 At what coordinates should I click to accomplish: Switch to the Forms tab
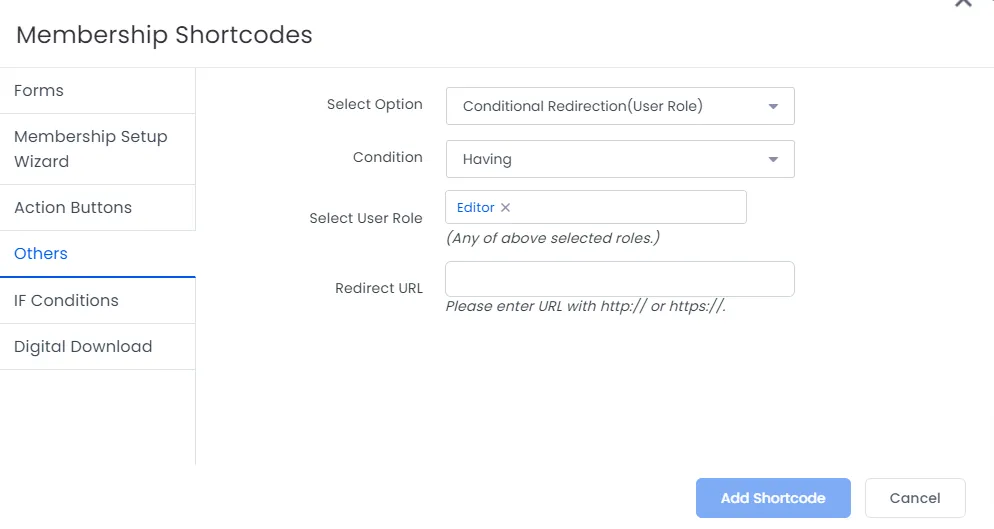click(x=98, y=91)
